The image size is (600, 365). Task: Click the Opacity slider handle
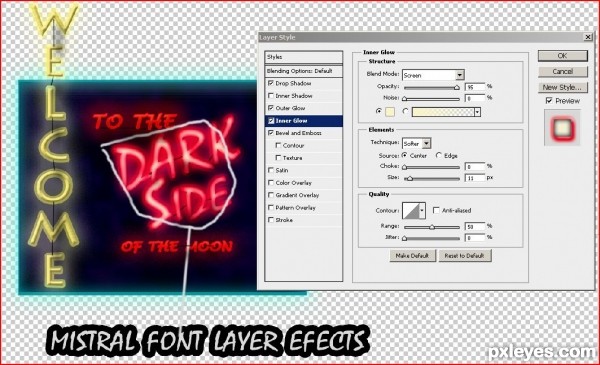tap(457, 88)
